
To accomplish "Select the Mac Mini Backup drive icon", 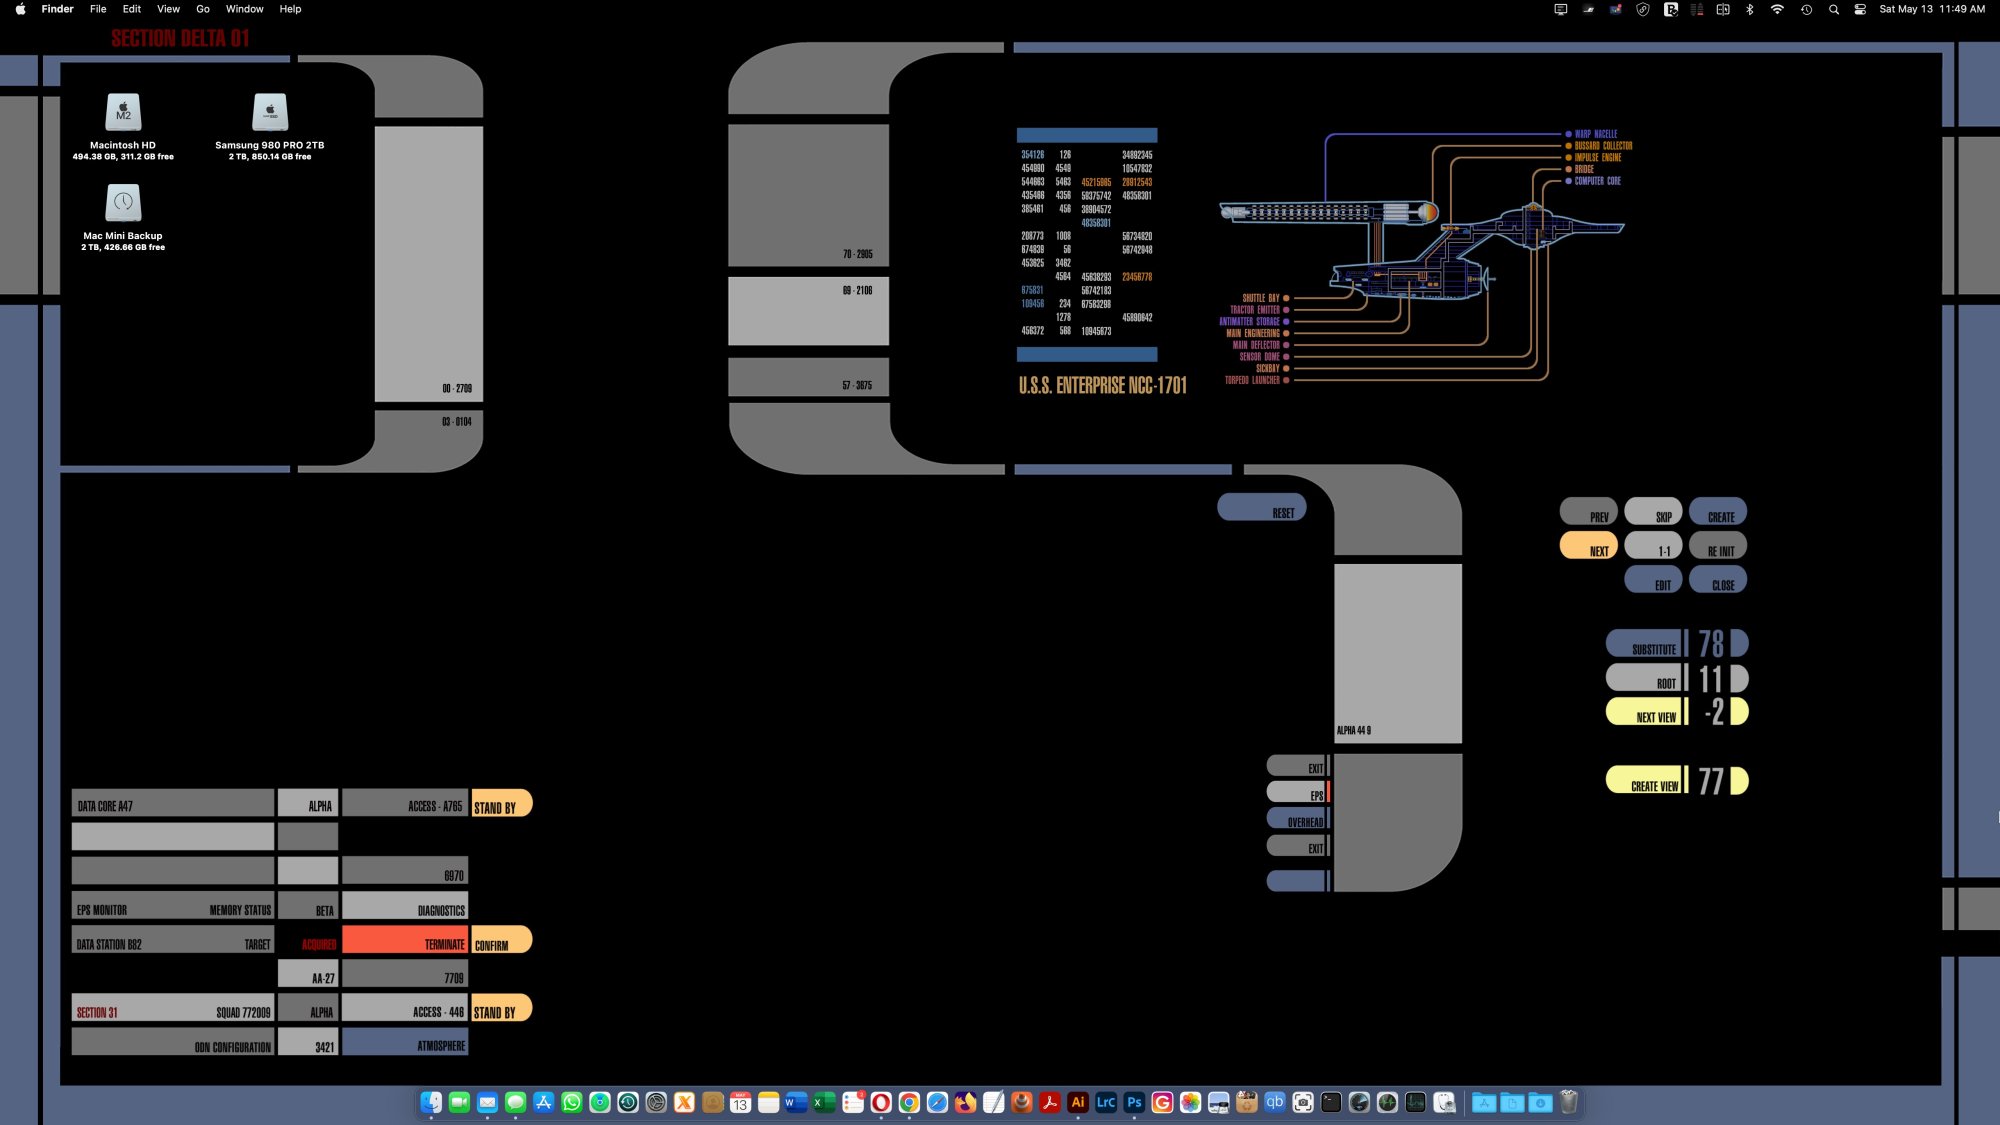I will tap(123, 203).
